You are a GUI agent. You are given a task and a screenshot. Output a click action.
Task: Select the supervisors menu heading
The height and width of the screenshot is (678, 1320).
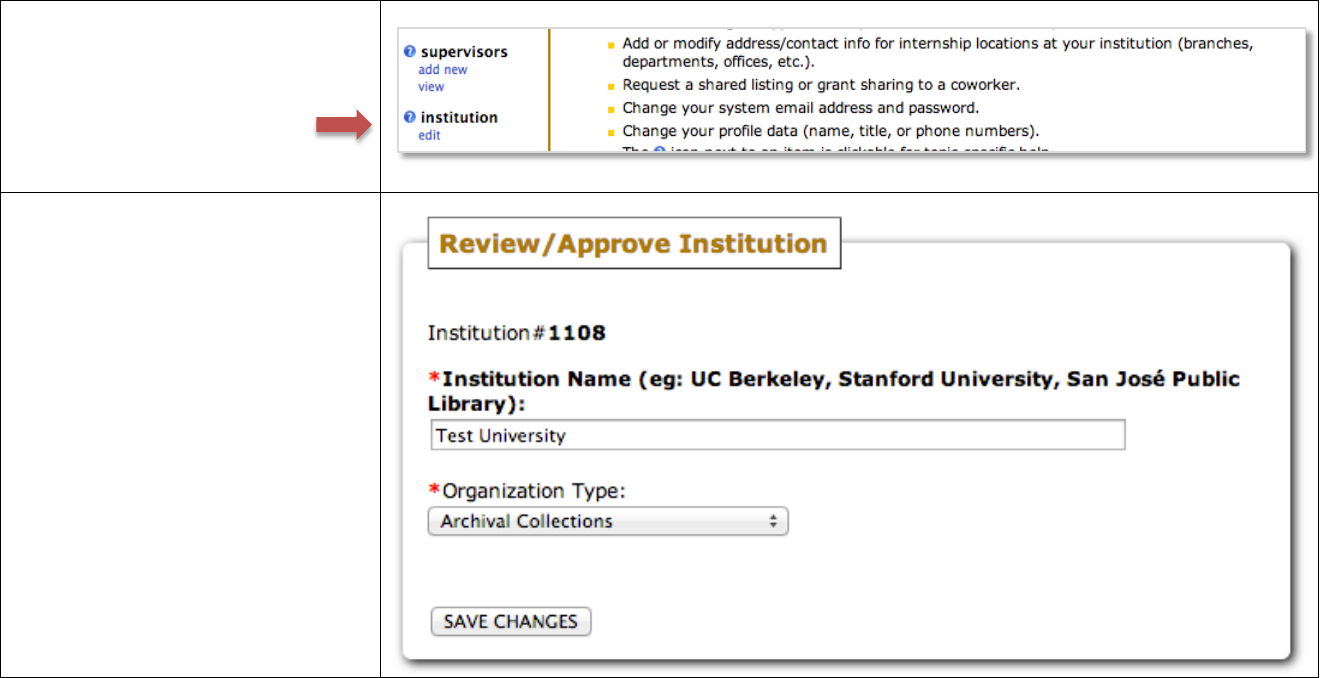[464, 52]
